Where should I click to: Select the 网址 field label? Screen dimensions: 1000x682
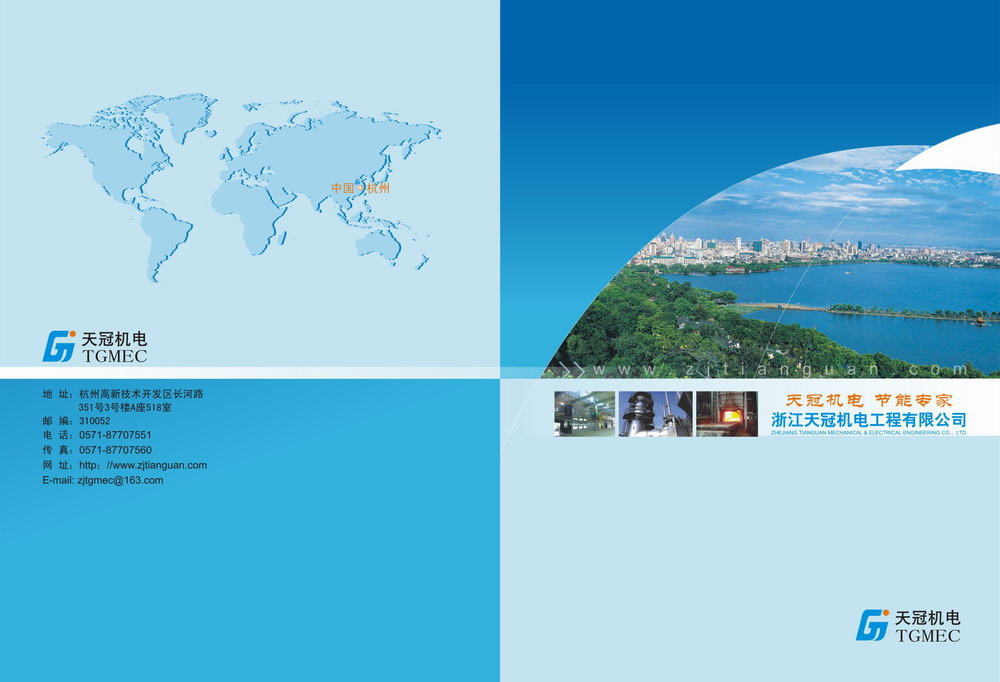tap(57, 465)
